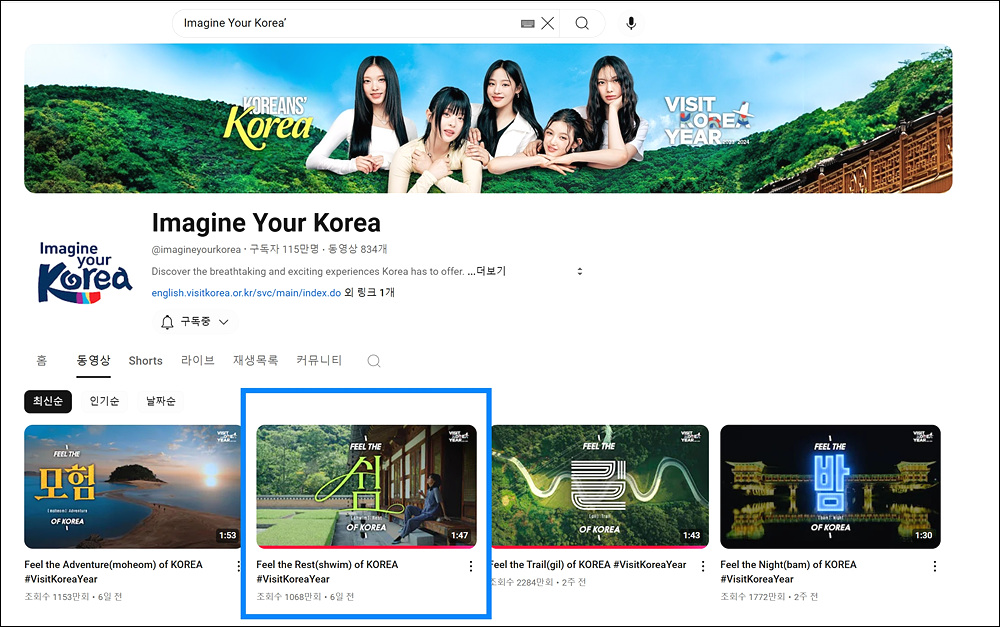Select the 동영상 tab
The height and width of the screenshot is (627, 1000).
[x=93, y=360]
